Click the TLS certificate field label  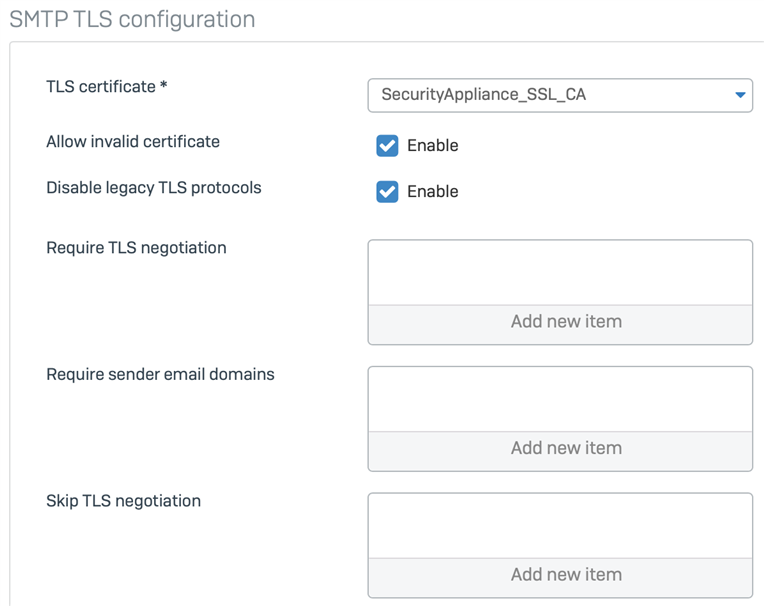pyautogui.click(x=101, y=87)
